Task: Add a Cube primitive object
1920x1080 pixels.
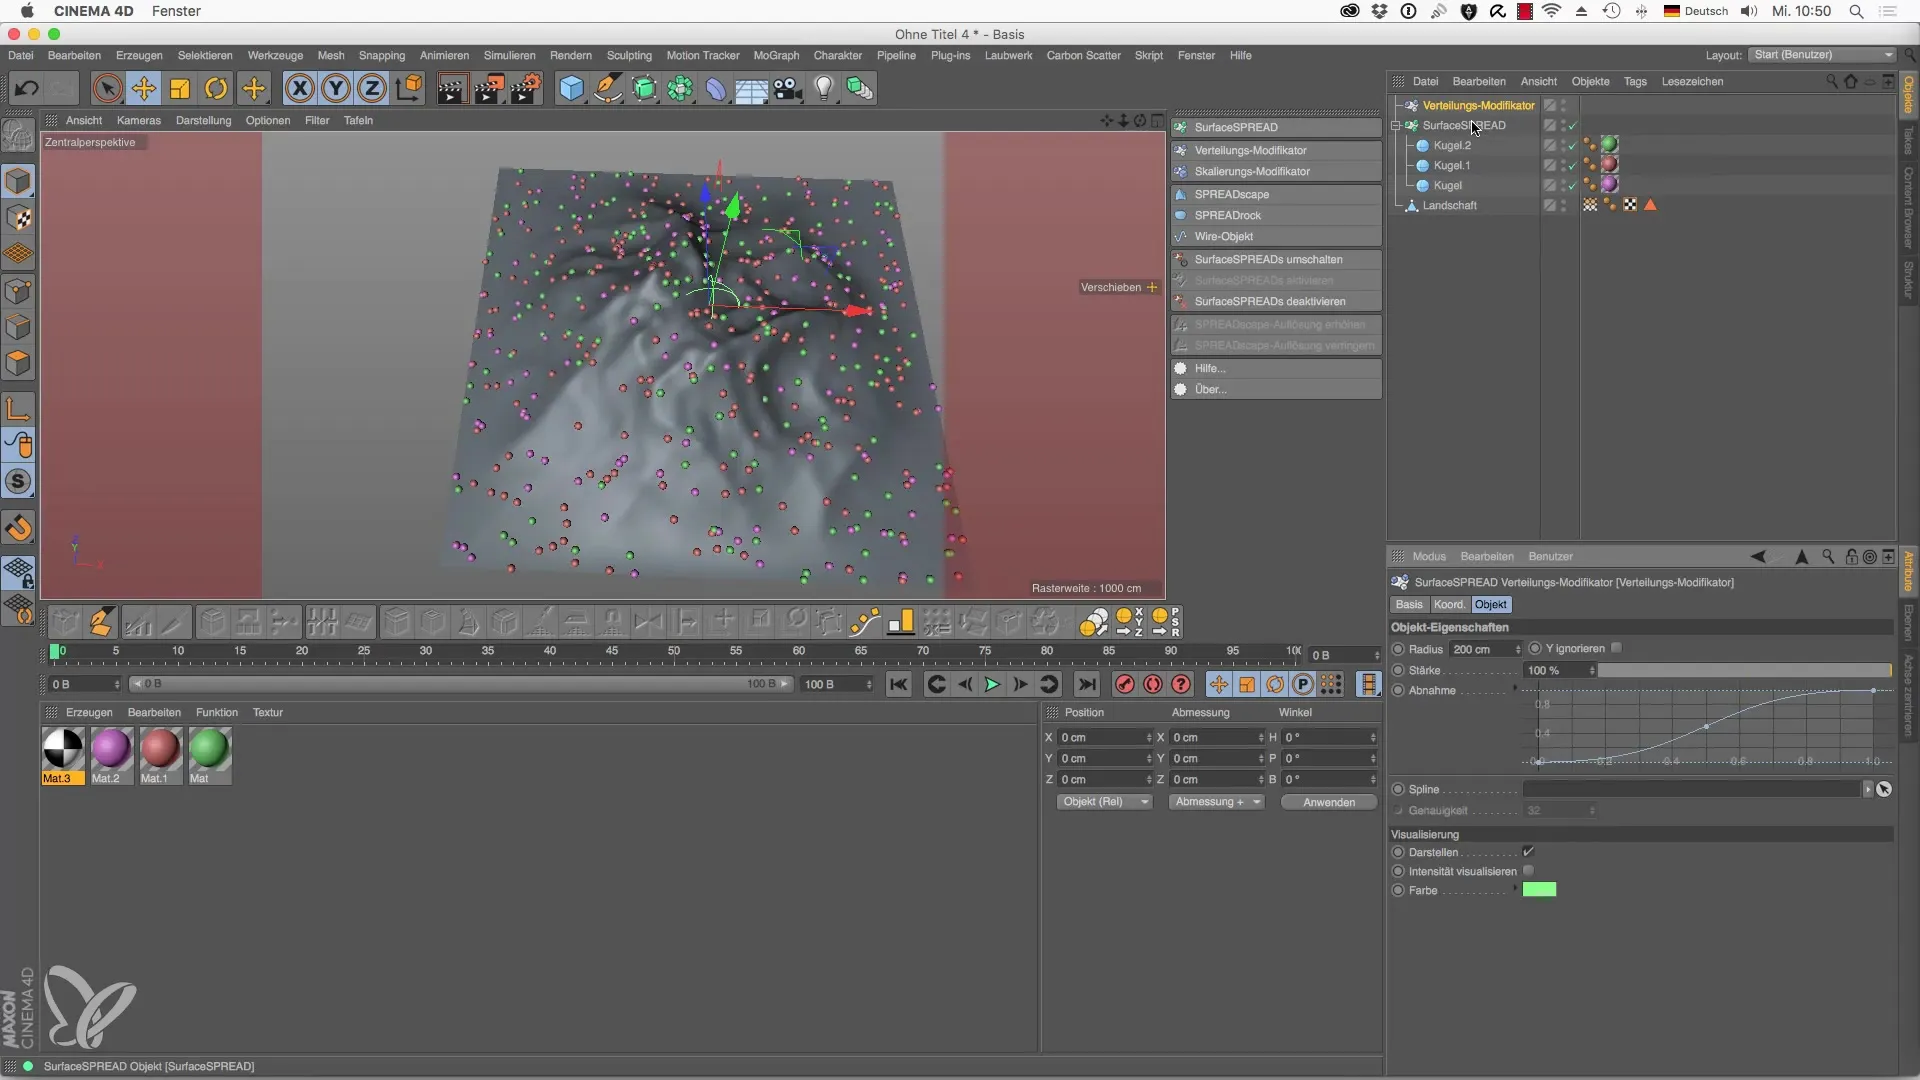Action: point(571,88)
